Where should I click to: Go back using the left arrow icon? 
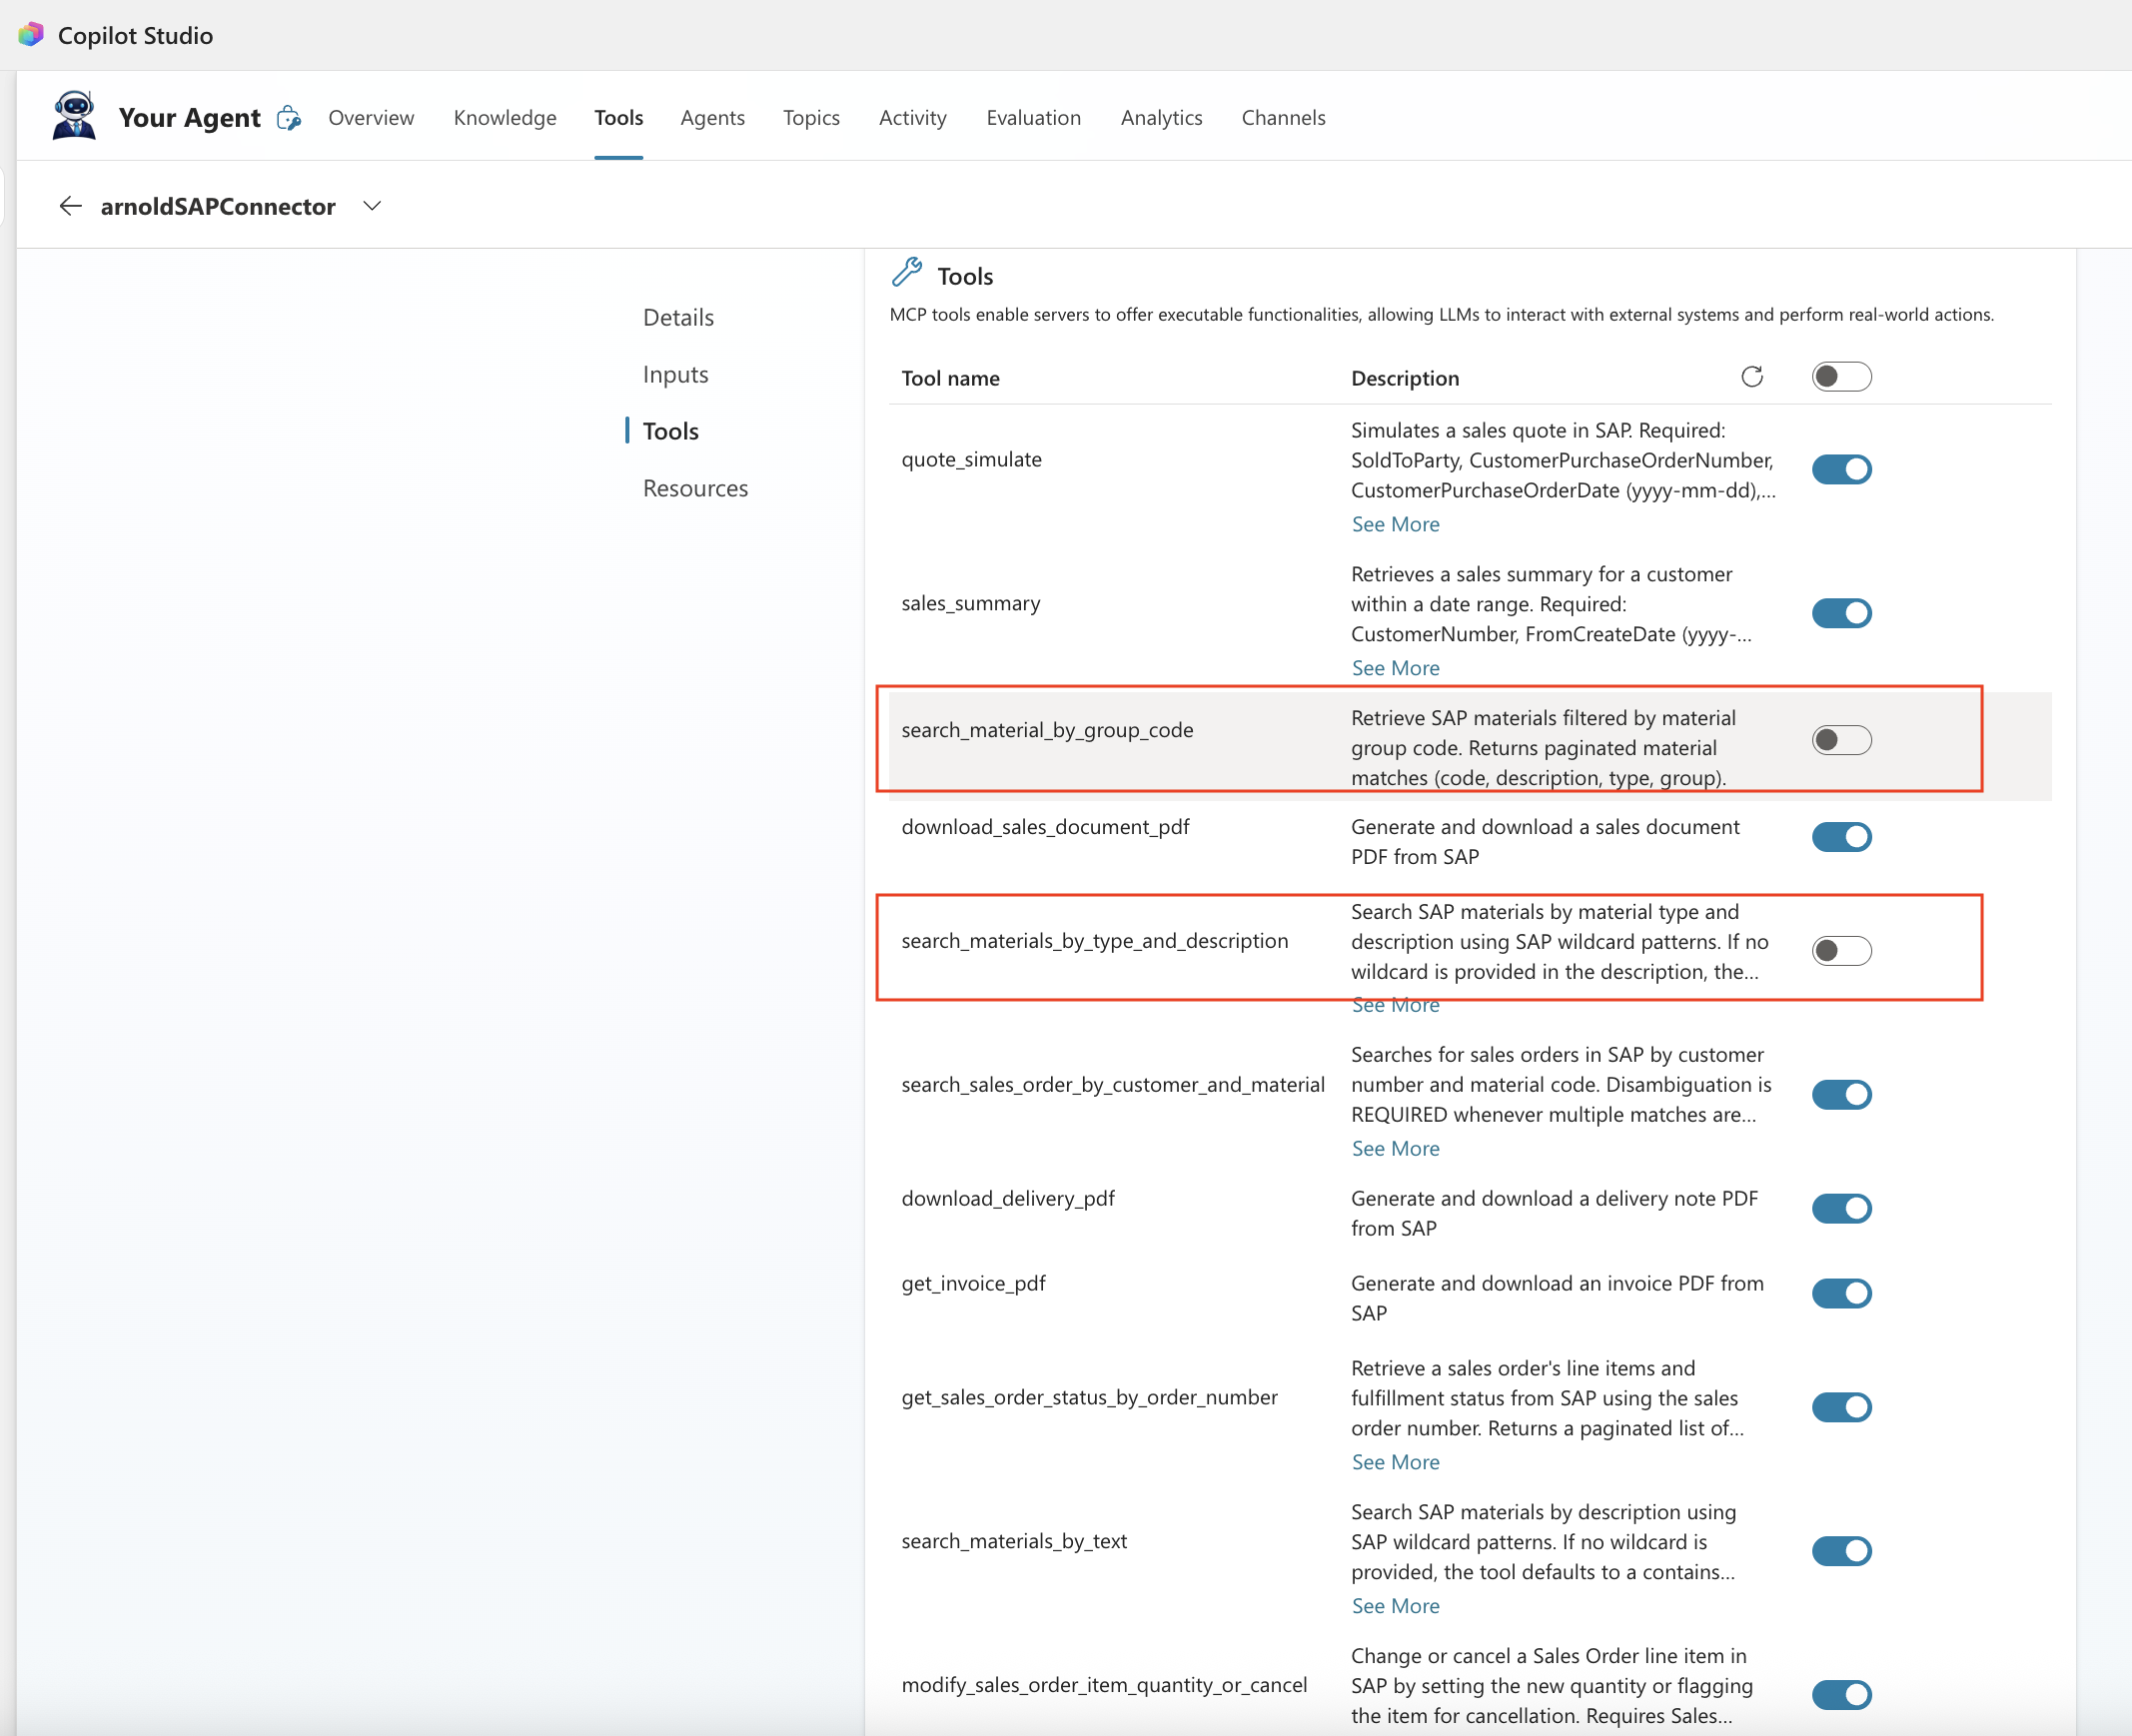70,206
